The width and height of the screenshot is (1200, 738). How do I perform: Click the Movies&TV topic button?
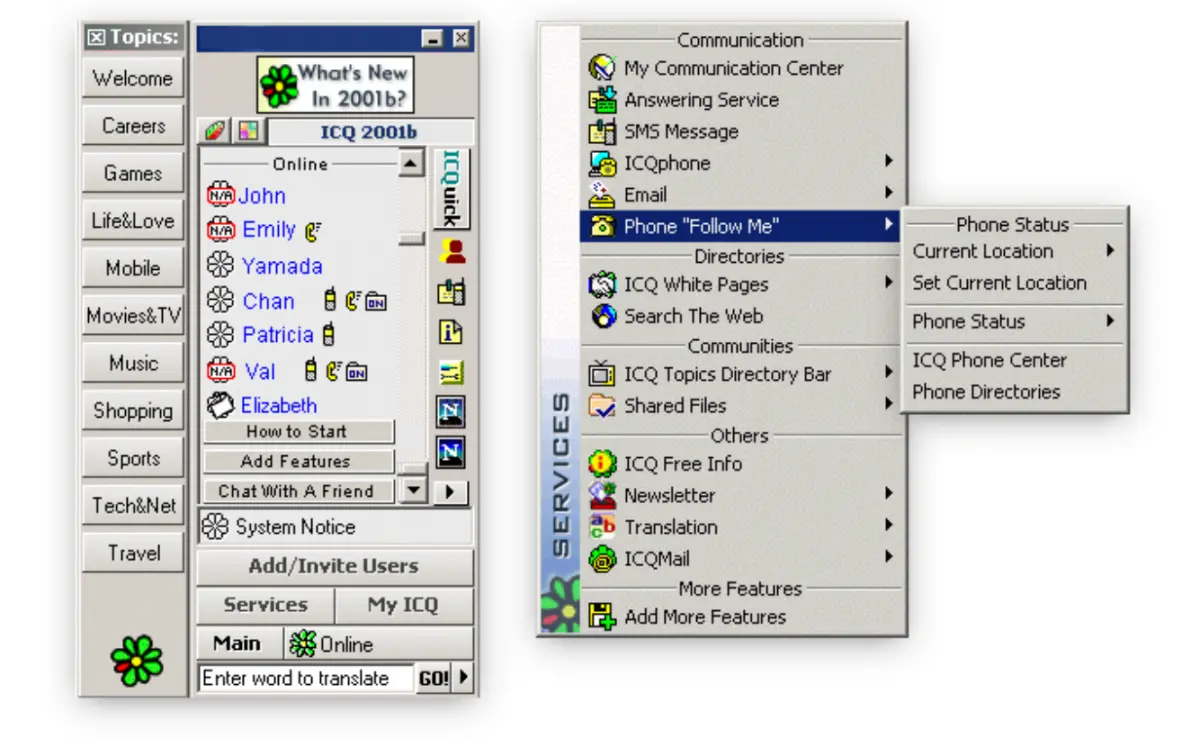[x=134, y=316]
